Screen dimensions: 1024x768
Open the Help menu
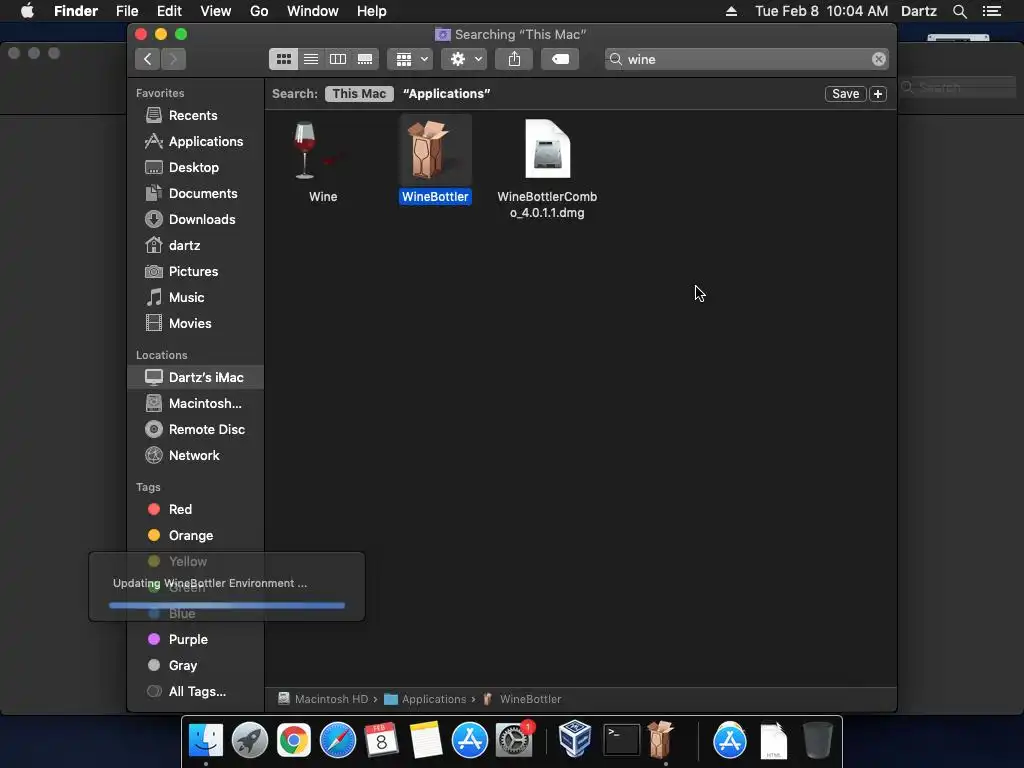pyautogui.click(x=372, y=11)
